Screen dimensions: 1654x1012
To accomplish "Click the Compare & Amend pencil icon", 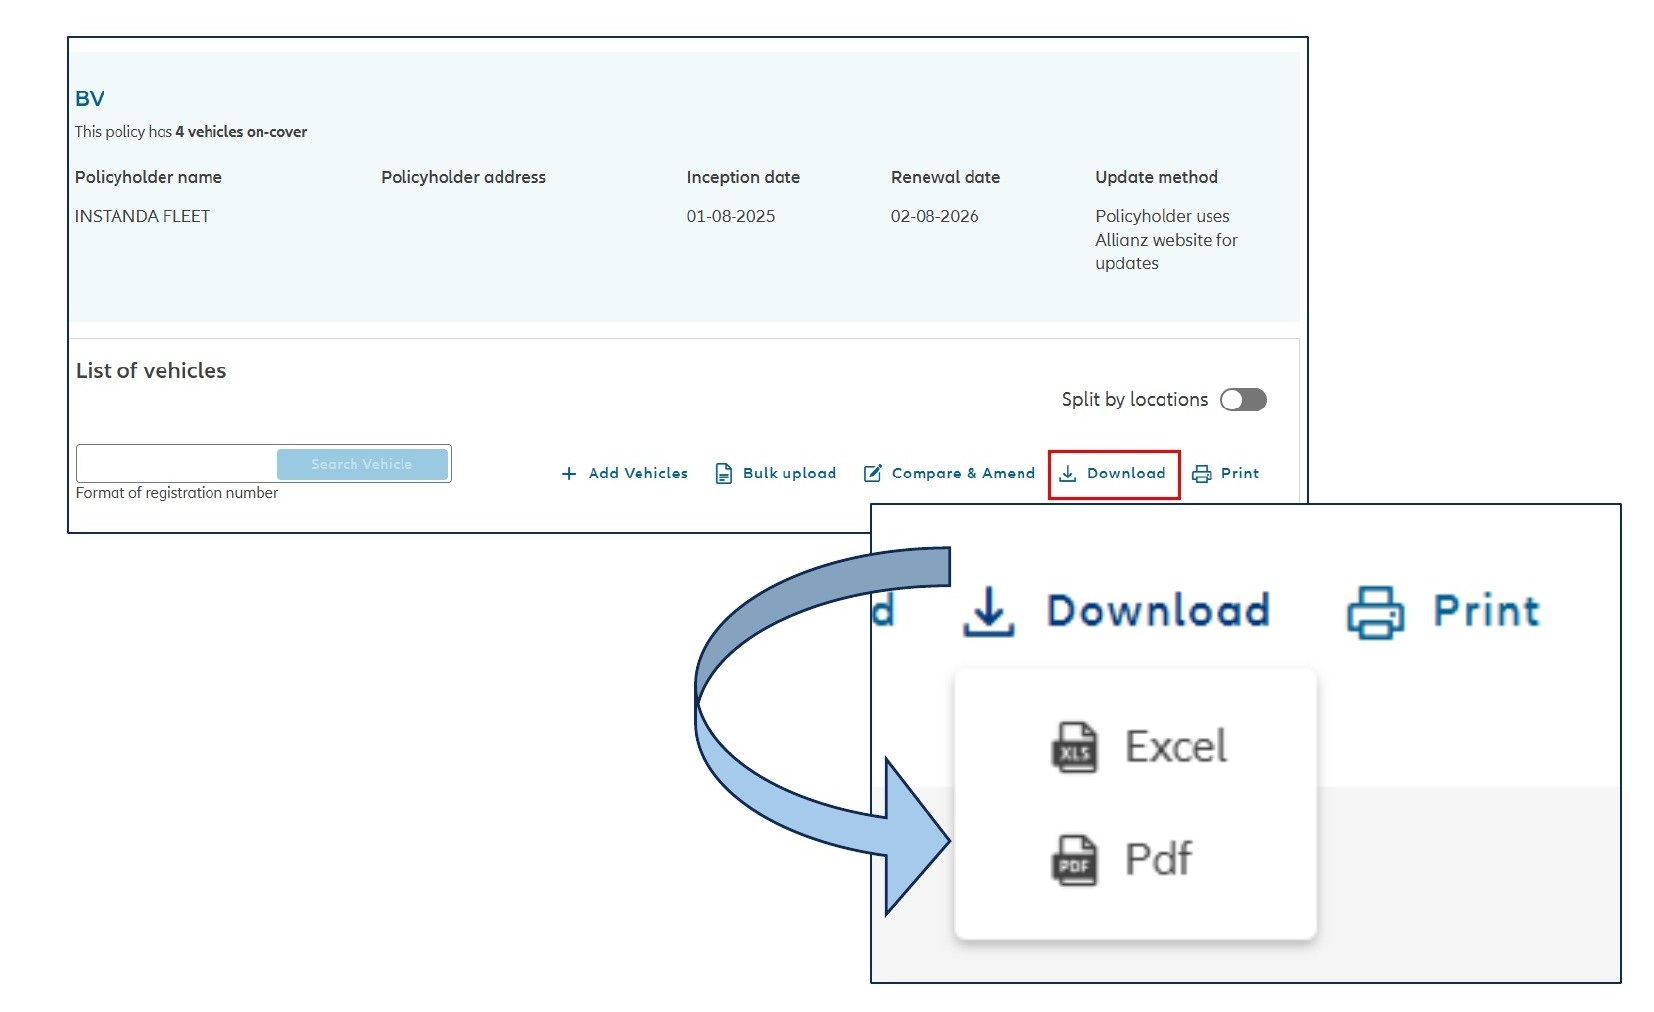I will point(873,473).
